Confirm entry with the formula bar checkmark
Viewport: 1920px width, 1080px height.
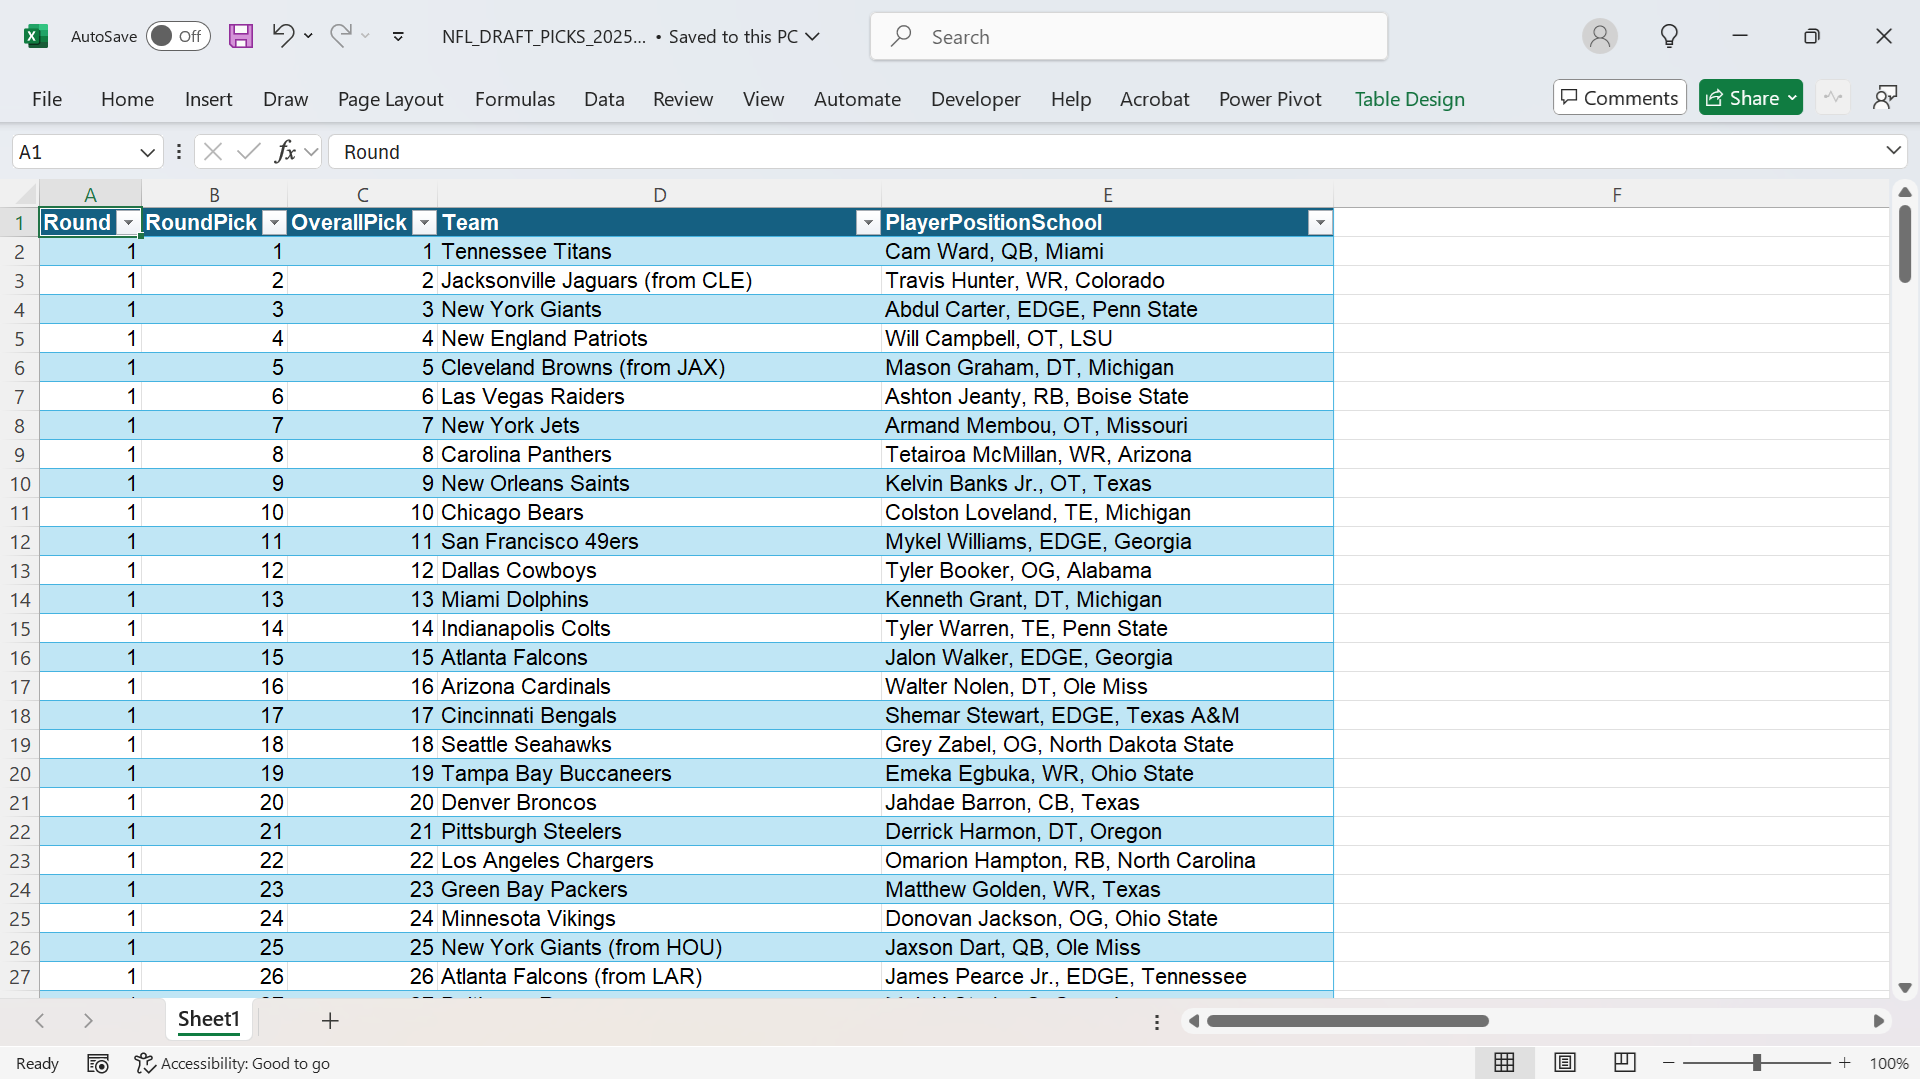click(x=249, y=151)
